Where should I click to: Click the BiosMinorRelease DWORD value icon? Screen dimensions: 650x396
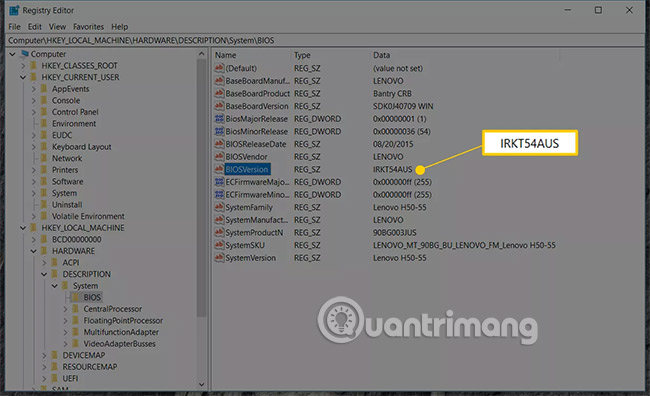click(x=219, y=131)
